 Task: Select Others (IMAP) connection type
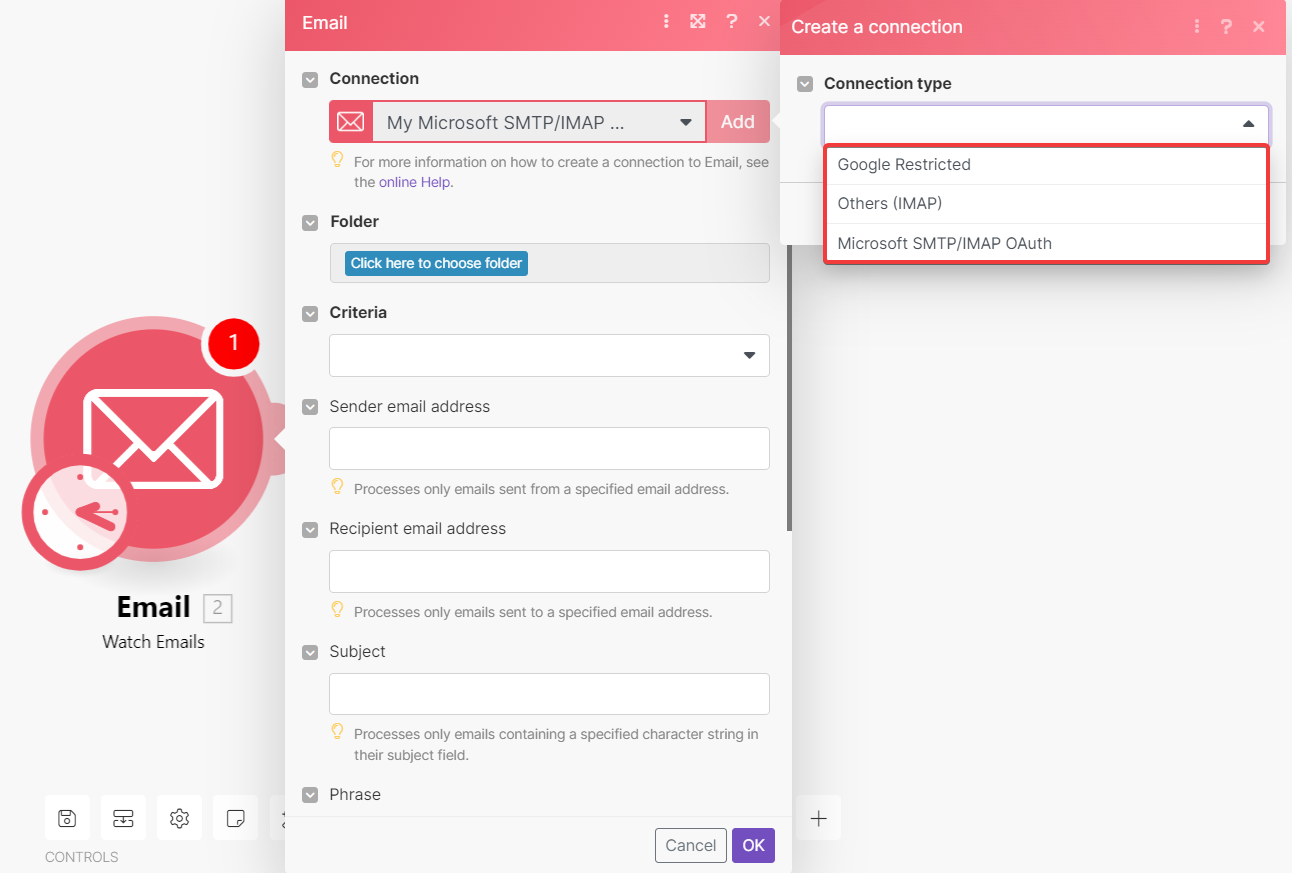click(1047, 204)
